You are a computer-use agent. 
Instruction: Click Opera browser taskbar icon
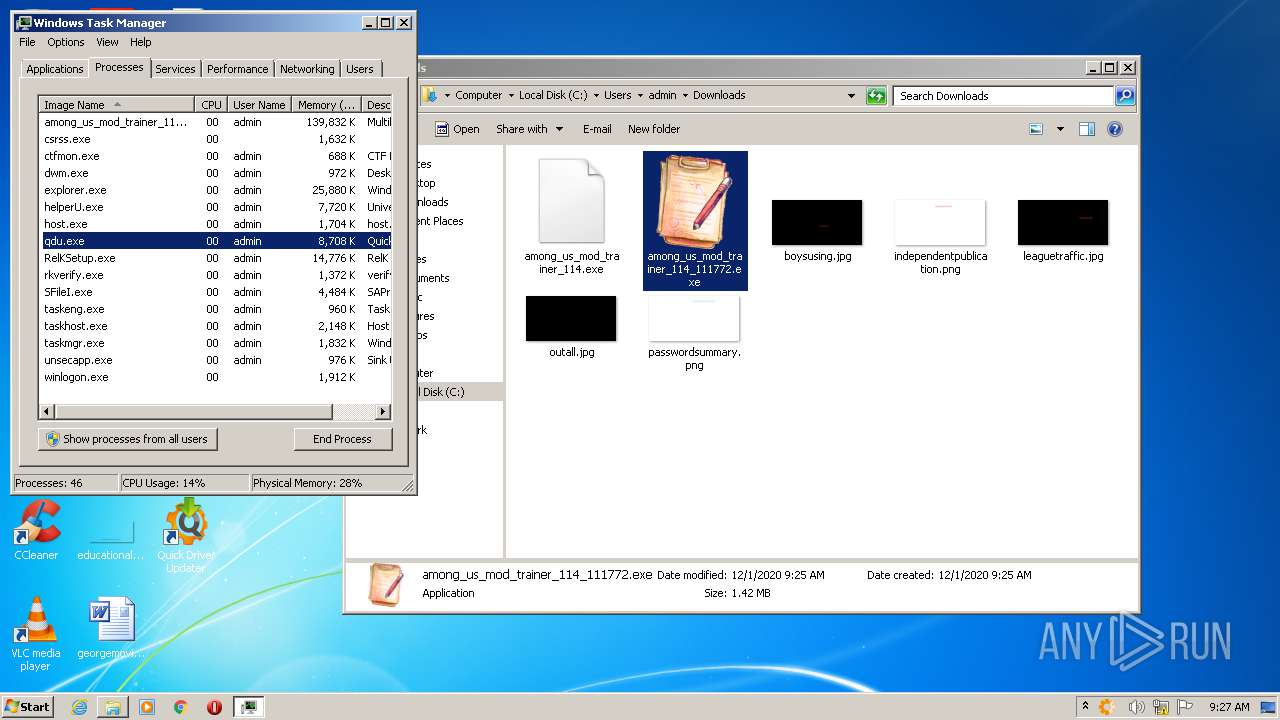(x=214, y=707)
